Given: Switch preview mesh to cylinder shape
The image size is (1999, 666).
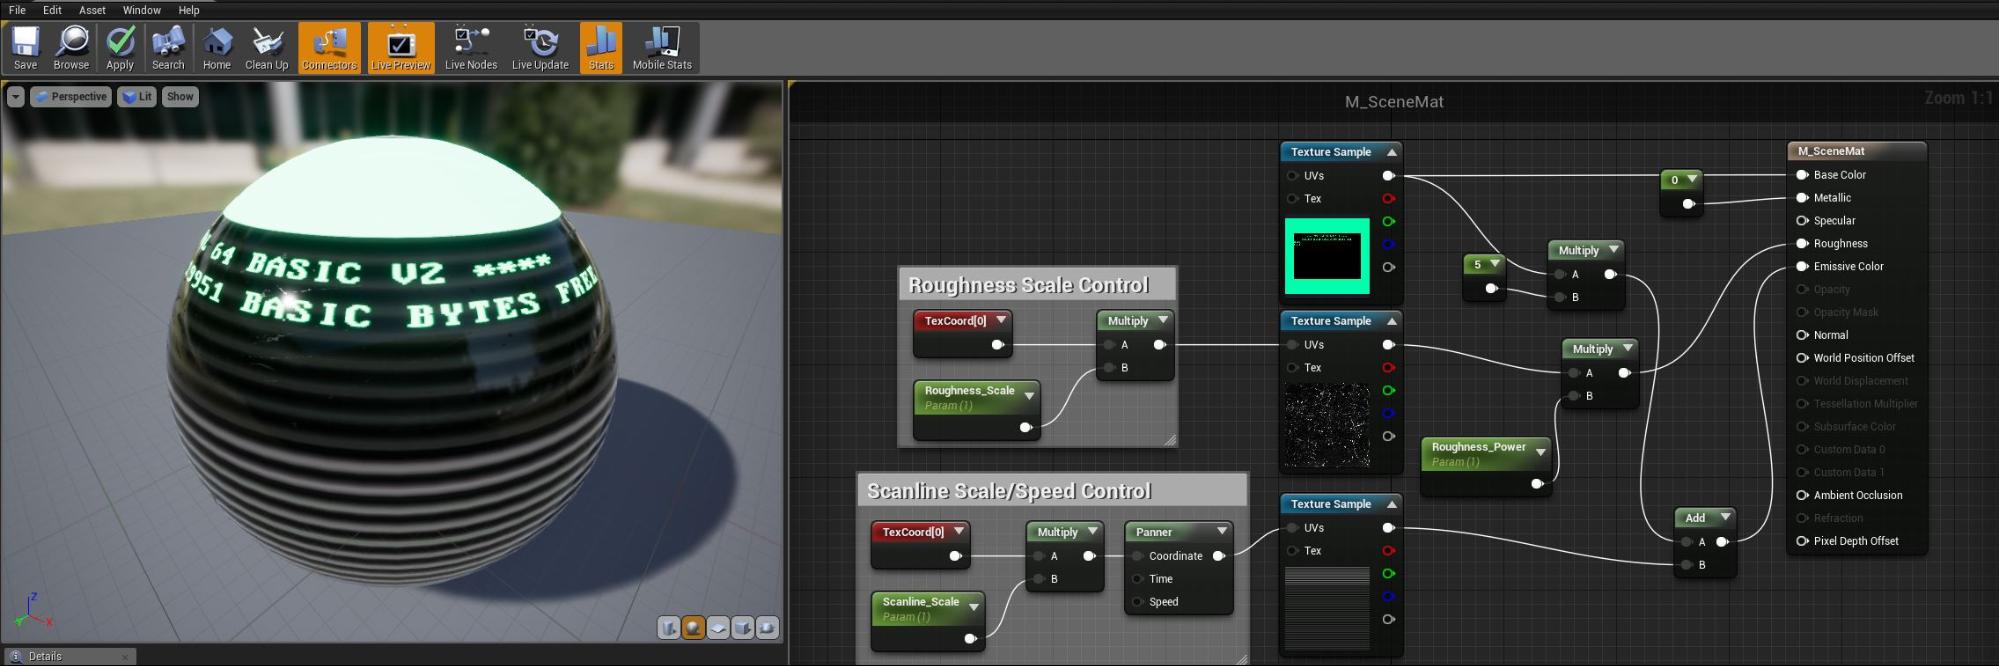Looking at the screenshot, I should (x=669, y=628).
